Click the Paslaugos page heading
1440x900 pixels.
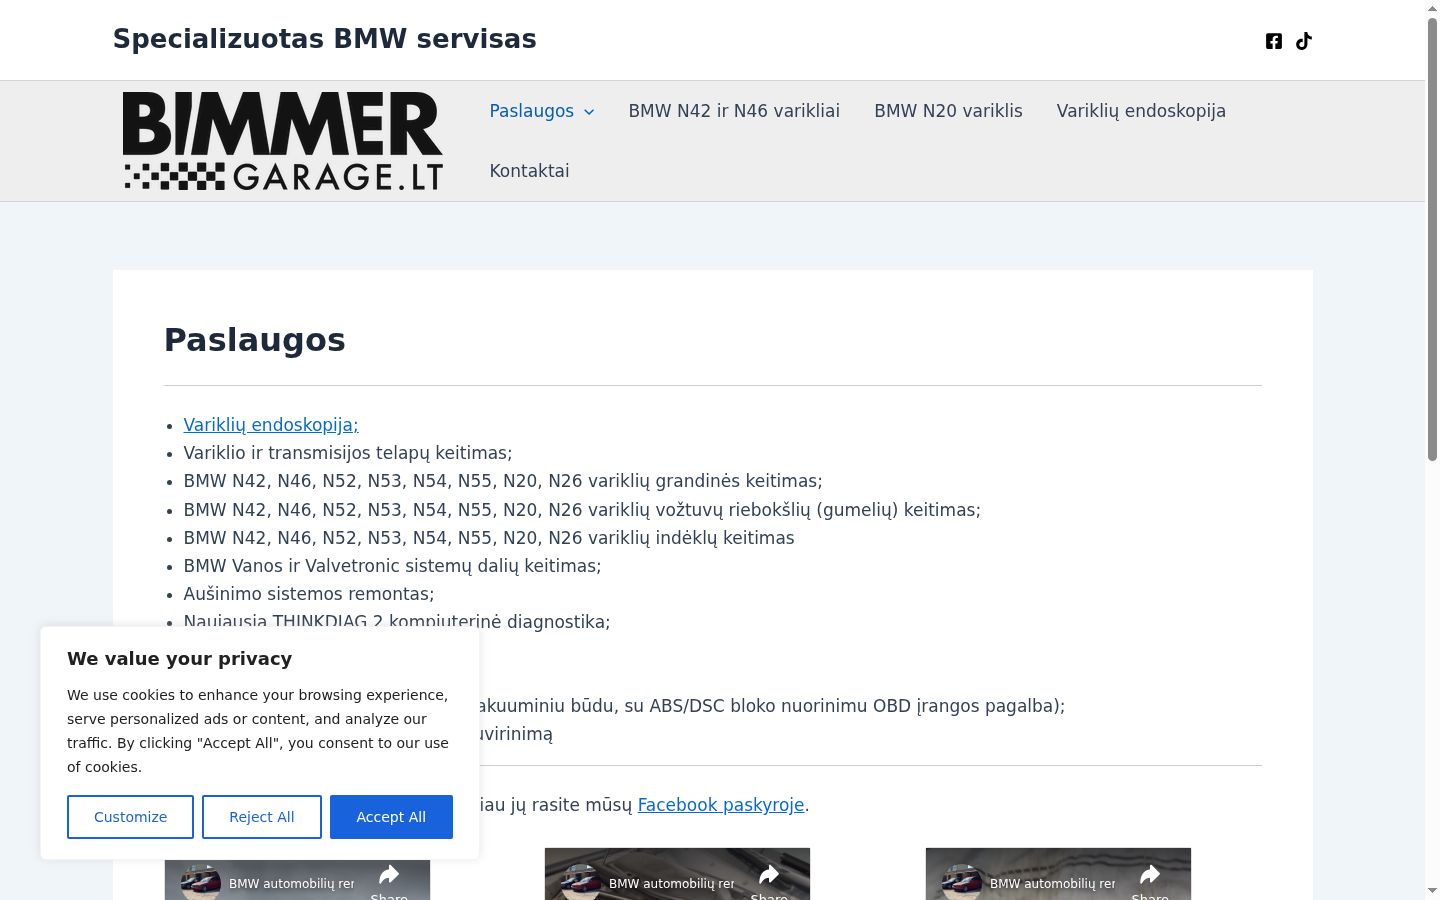pyautogui.click(x=255, y=340)
